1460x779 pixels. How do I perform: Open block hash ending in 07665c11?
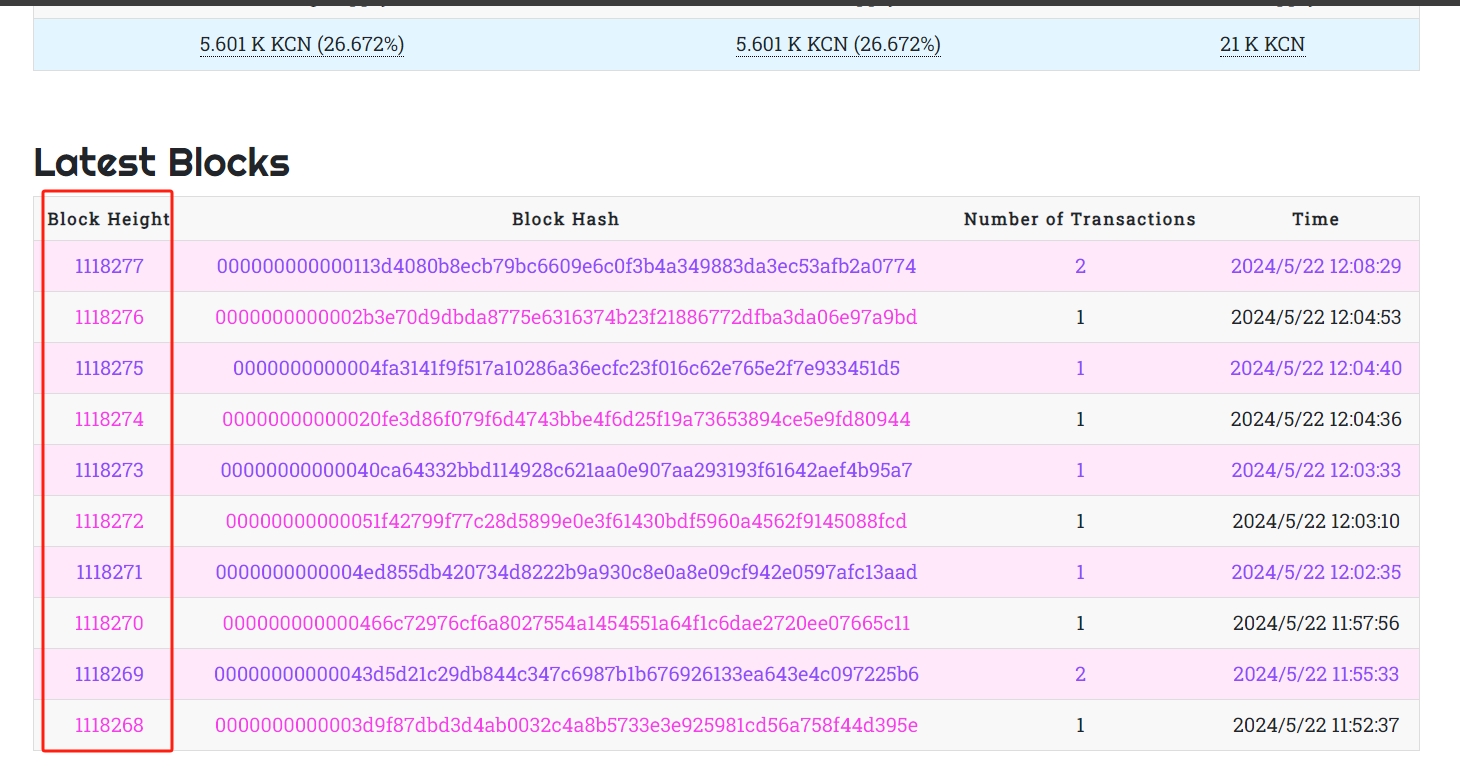[x=566, y=624]
